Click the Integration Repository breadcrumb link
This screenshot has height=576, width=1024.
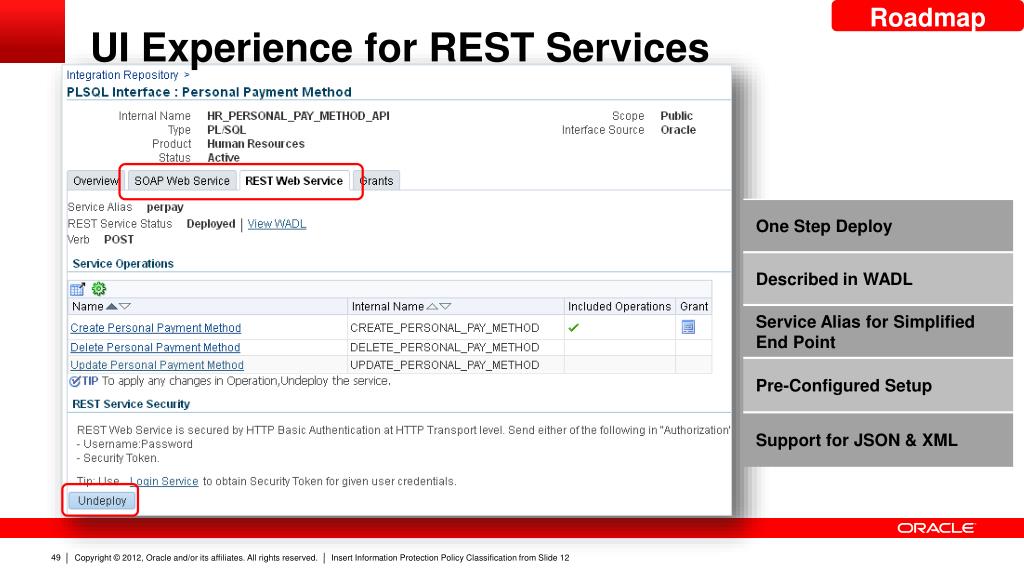[122, 75]
